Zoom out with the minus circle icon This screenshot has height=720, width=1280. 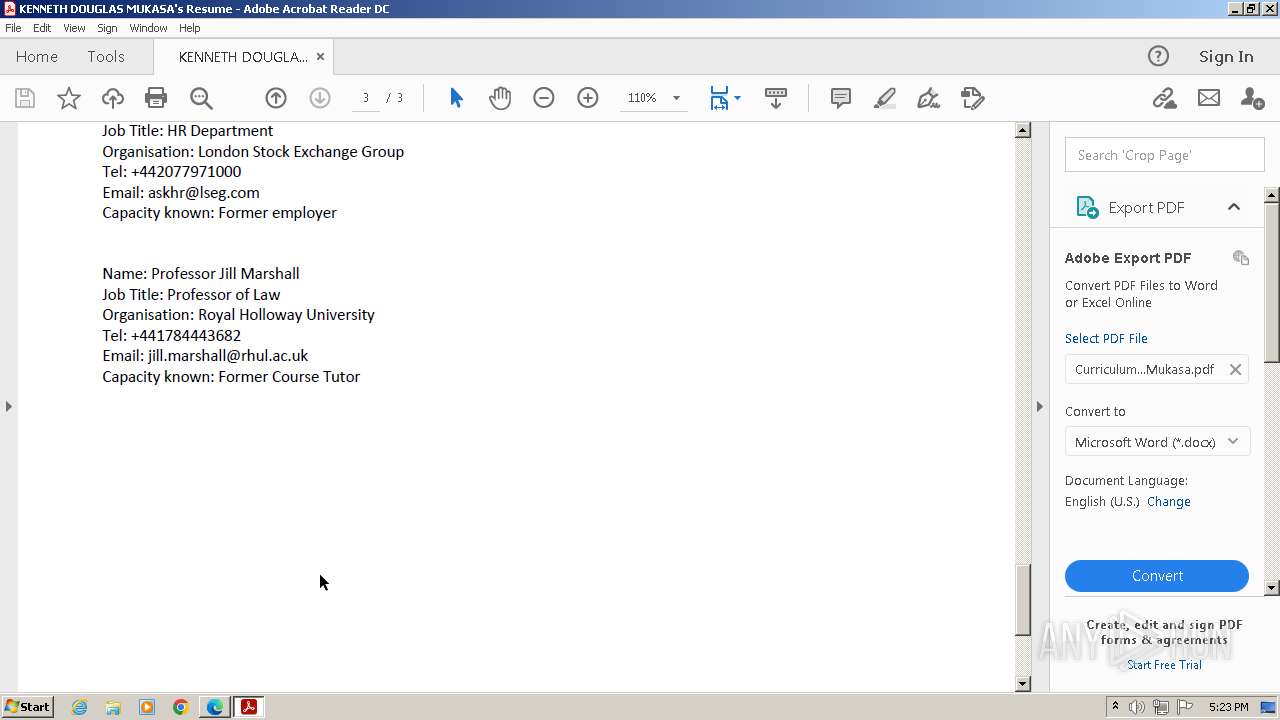[544, 98]
